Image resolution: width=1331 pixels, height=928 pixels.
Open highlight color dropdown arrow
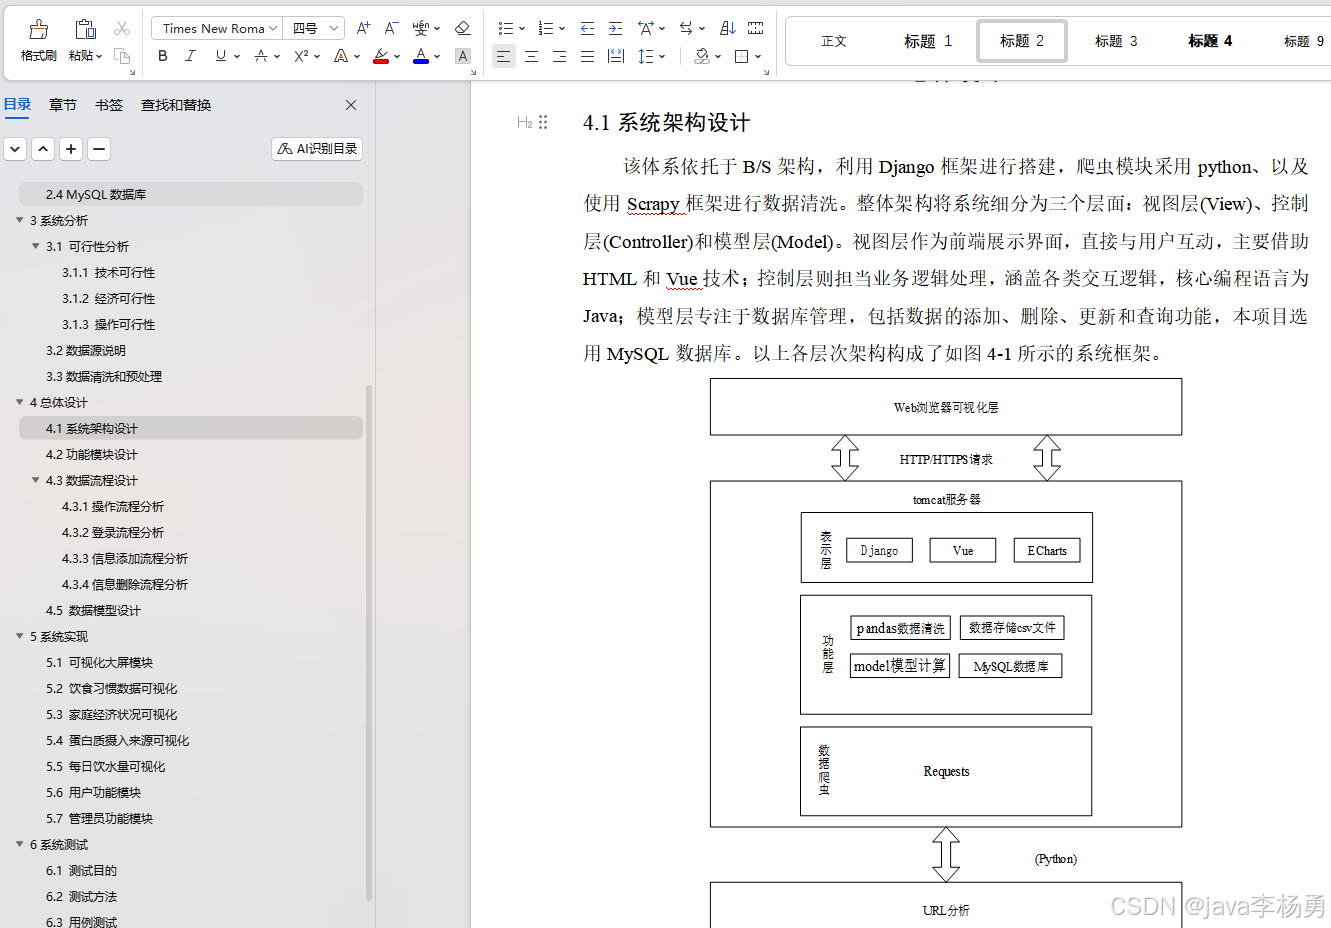pos(397,57)
